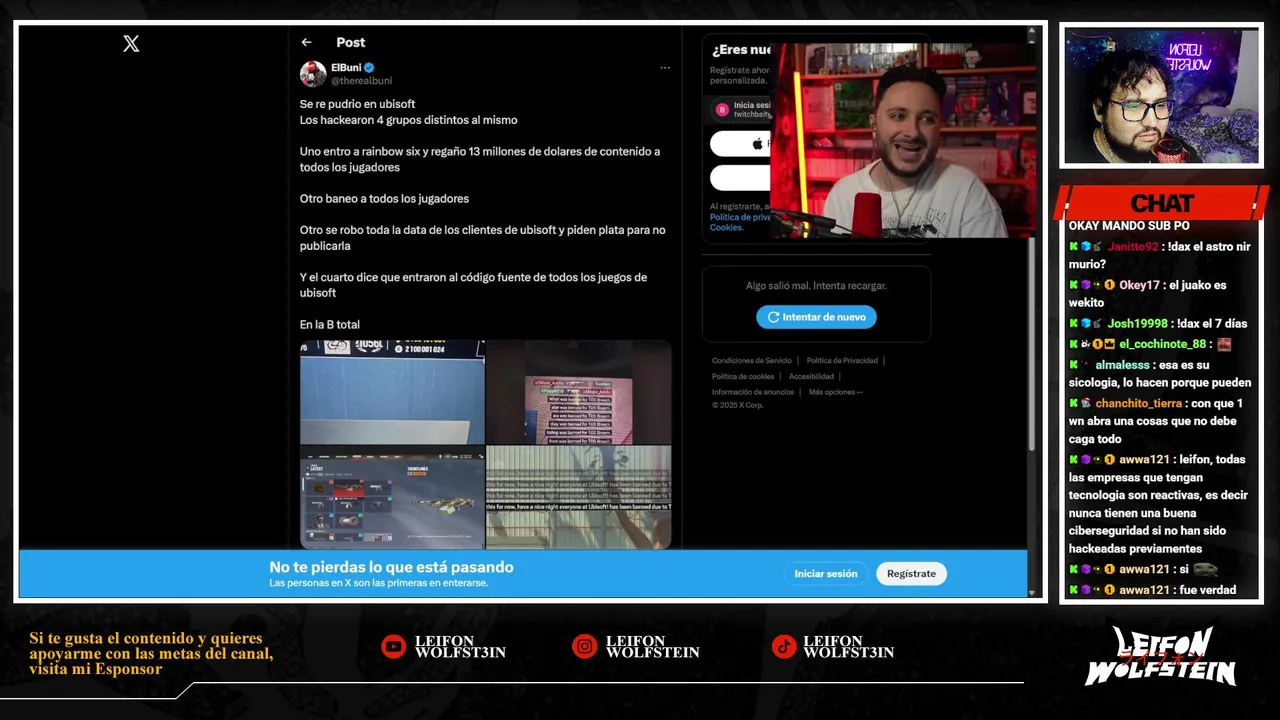Open the @therealbuni handle
The height and width of the screenshot is (720, 1280).
pos(362,81)
